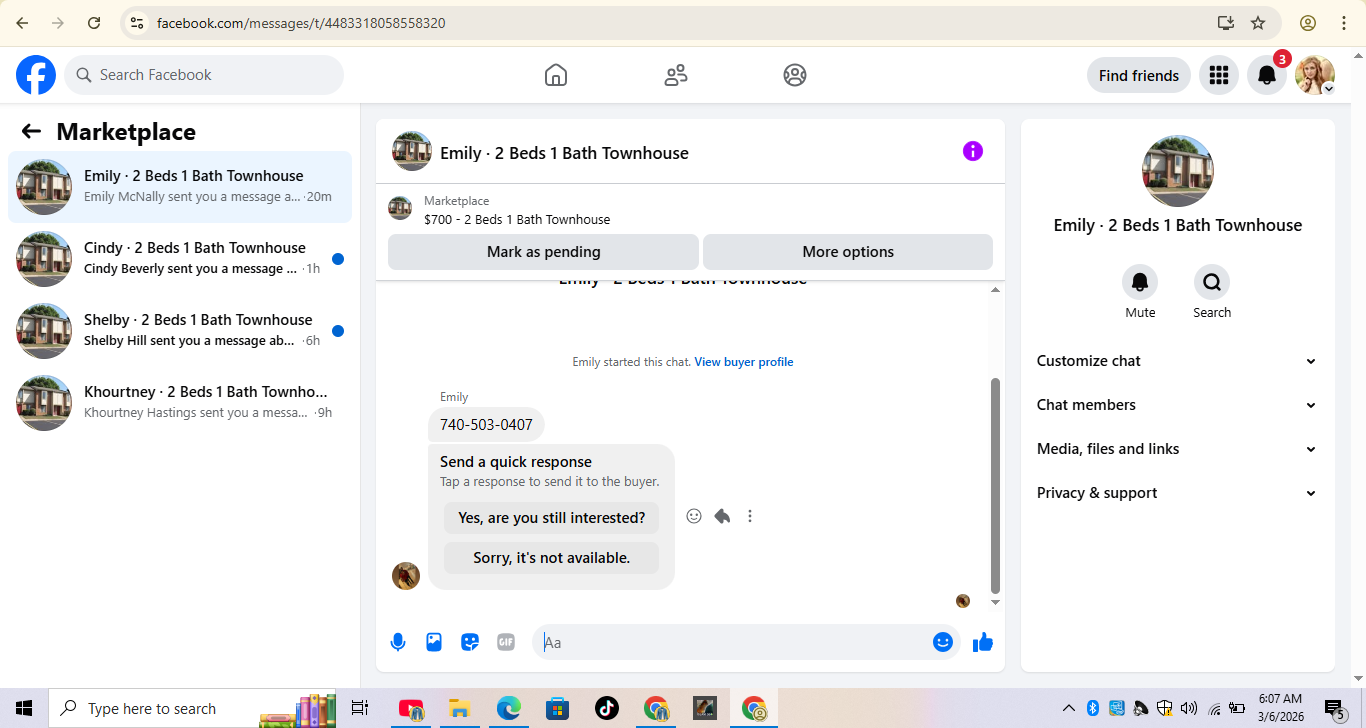Open Task View on taskbar
The height and width of the screenshot is (728, 1366).
360,709
